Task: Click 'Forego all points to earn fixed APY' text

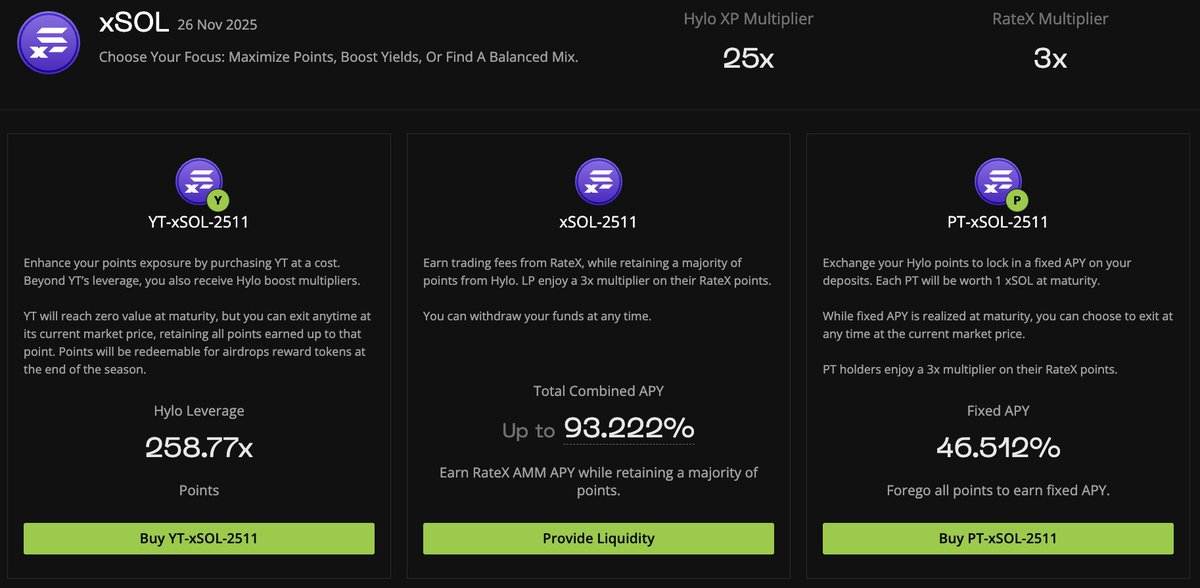Action: [x=998, y=490]
